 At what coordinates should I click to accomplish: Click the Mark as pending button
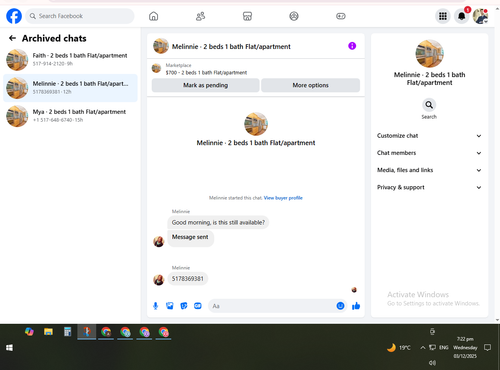coord(205,85)
